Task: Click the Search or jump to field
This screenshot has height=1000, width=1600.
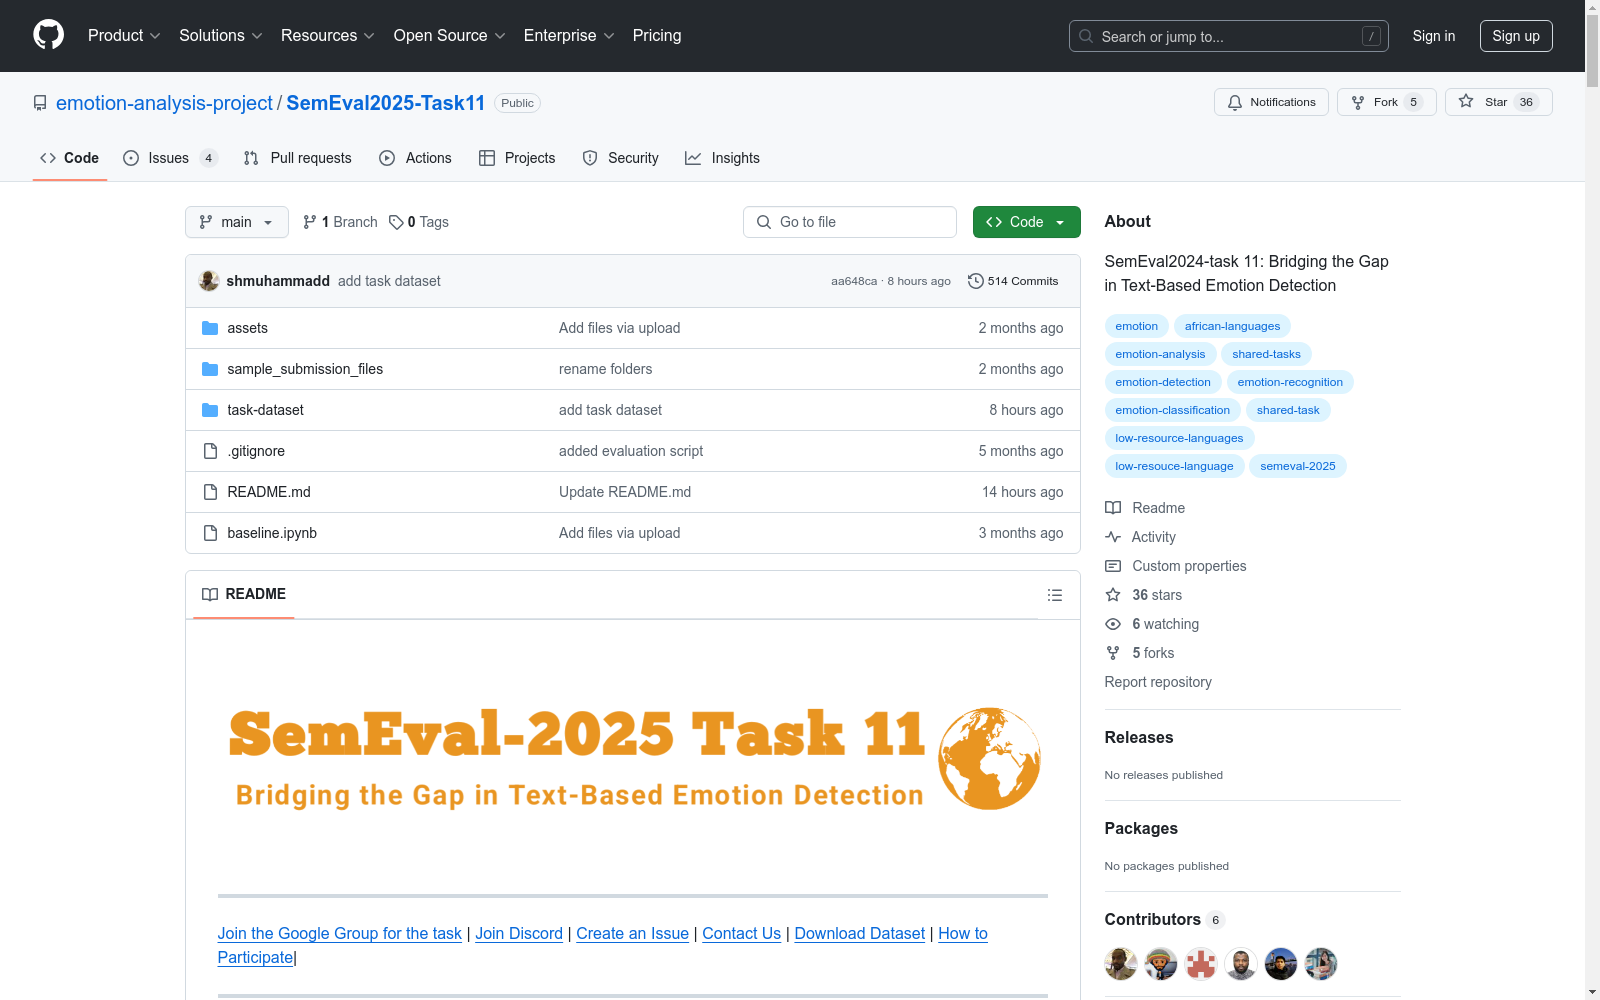Action: point(1229,36)
